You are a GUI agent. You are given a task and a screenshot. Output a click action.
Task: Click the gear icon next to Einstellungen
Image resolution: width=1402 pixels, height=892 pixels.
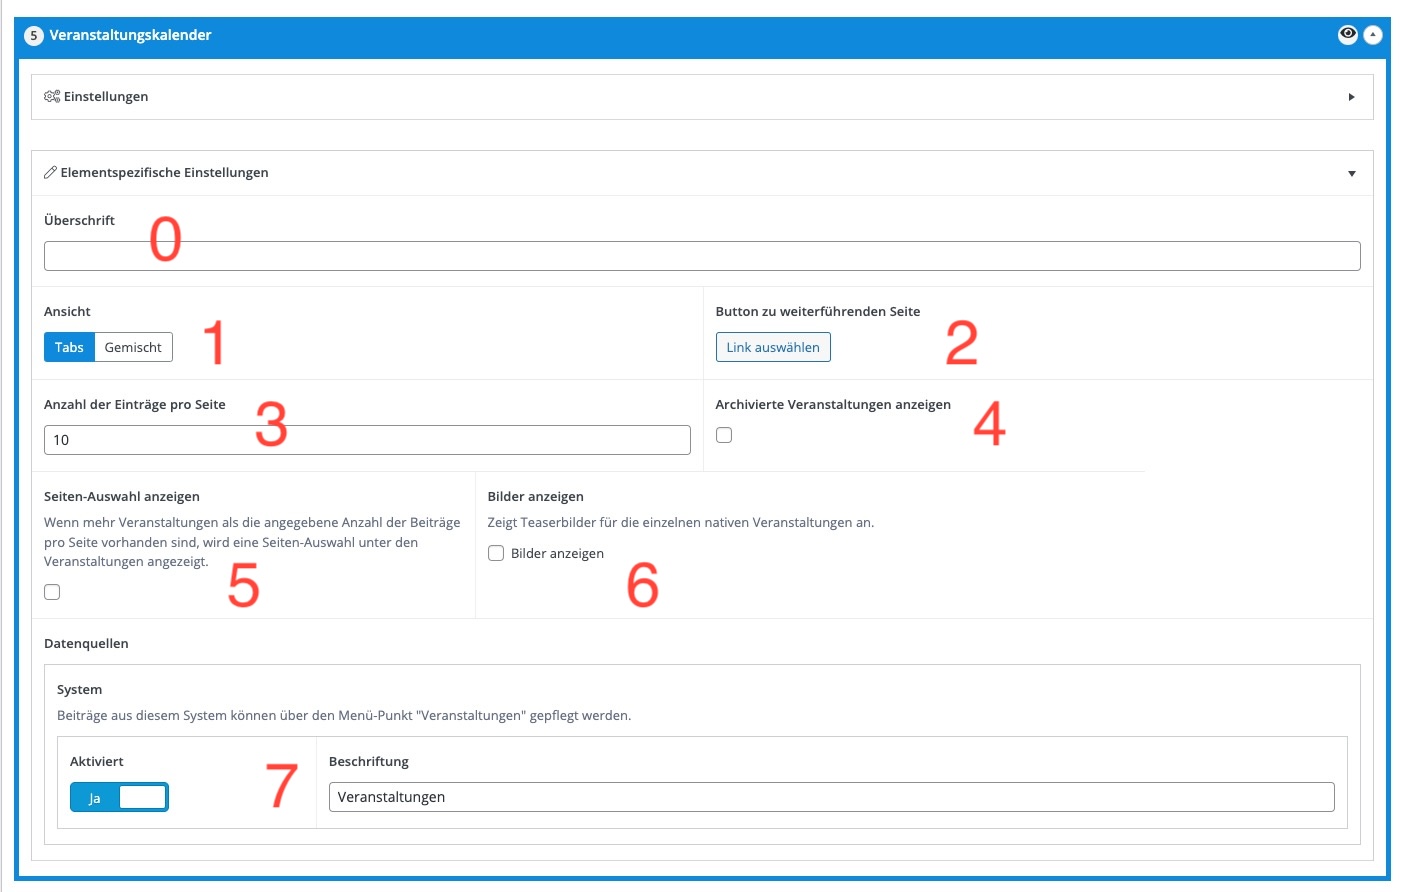[x=52, y=97]
